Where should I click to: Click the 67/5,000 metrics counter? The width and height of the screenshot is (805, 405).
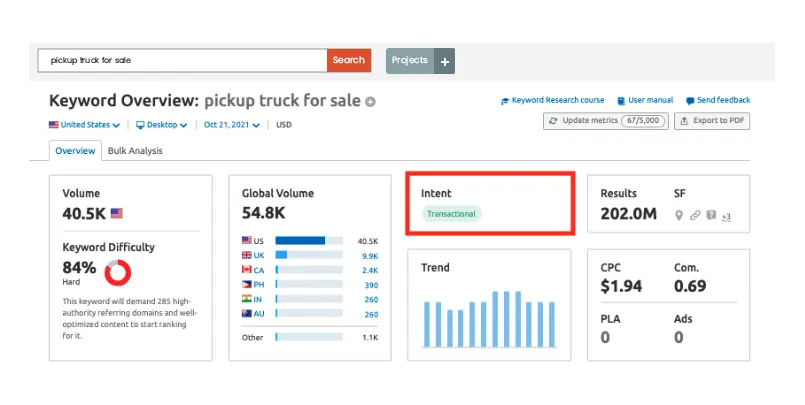[x=643, y=121]
